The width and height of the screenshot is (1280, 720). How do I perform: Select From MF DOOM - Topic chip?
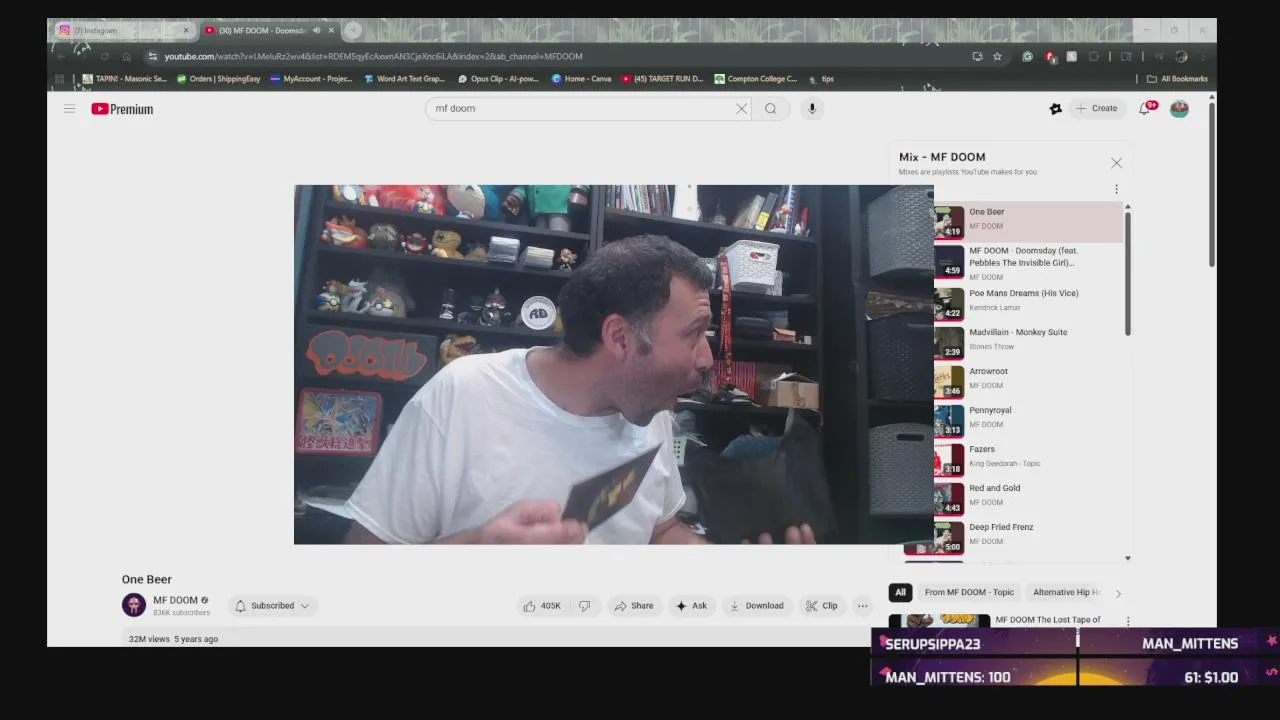tap(969, 592)
